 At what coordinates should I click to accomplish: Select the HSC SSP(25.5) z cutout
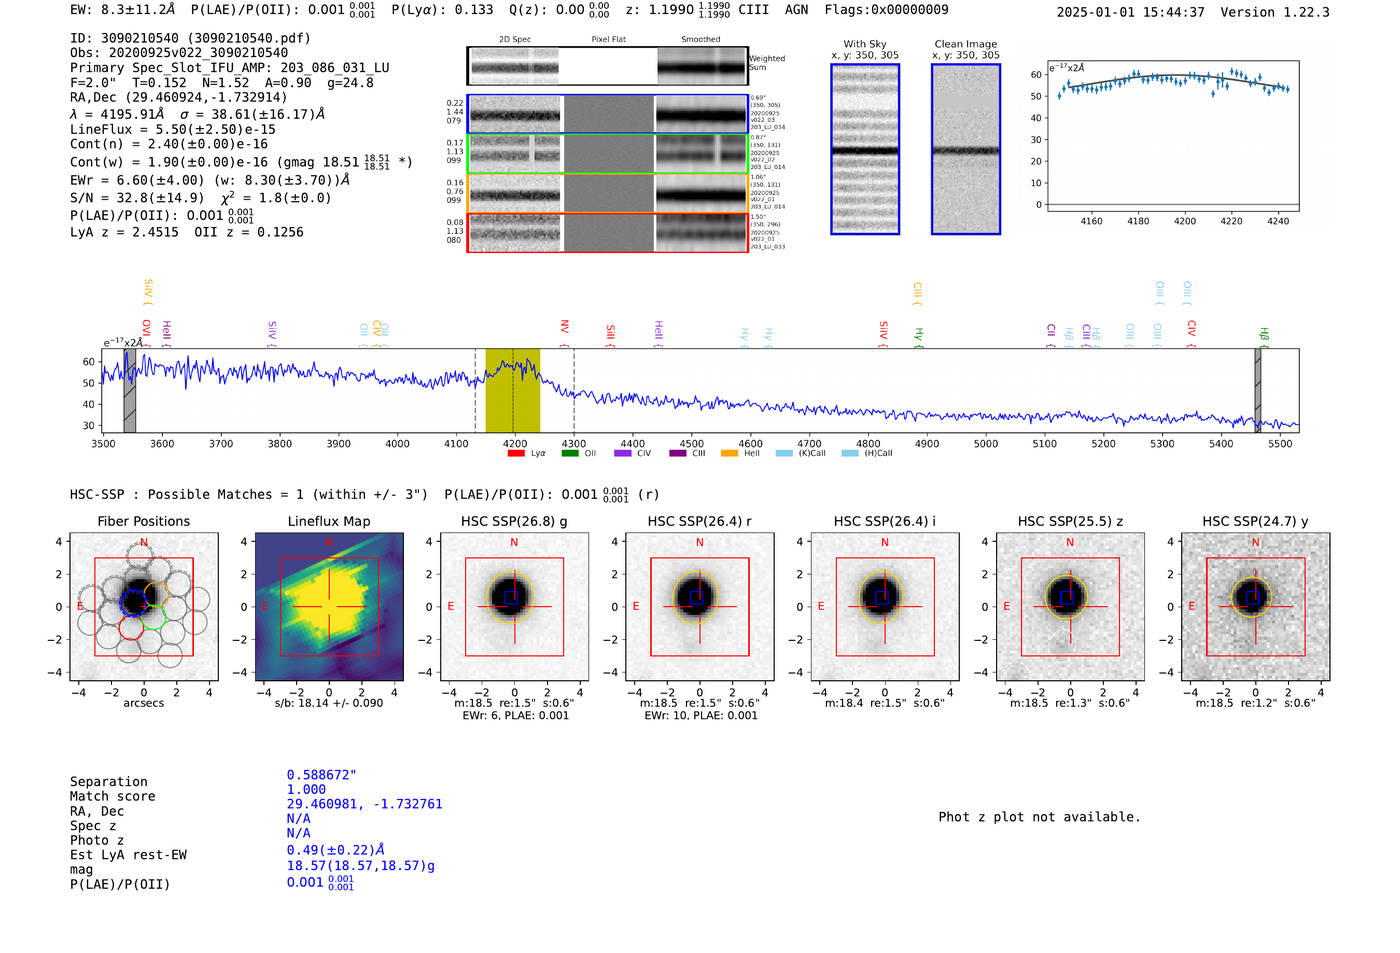pyautogui.click(x=1070, y=606)
